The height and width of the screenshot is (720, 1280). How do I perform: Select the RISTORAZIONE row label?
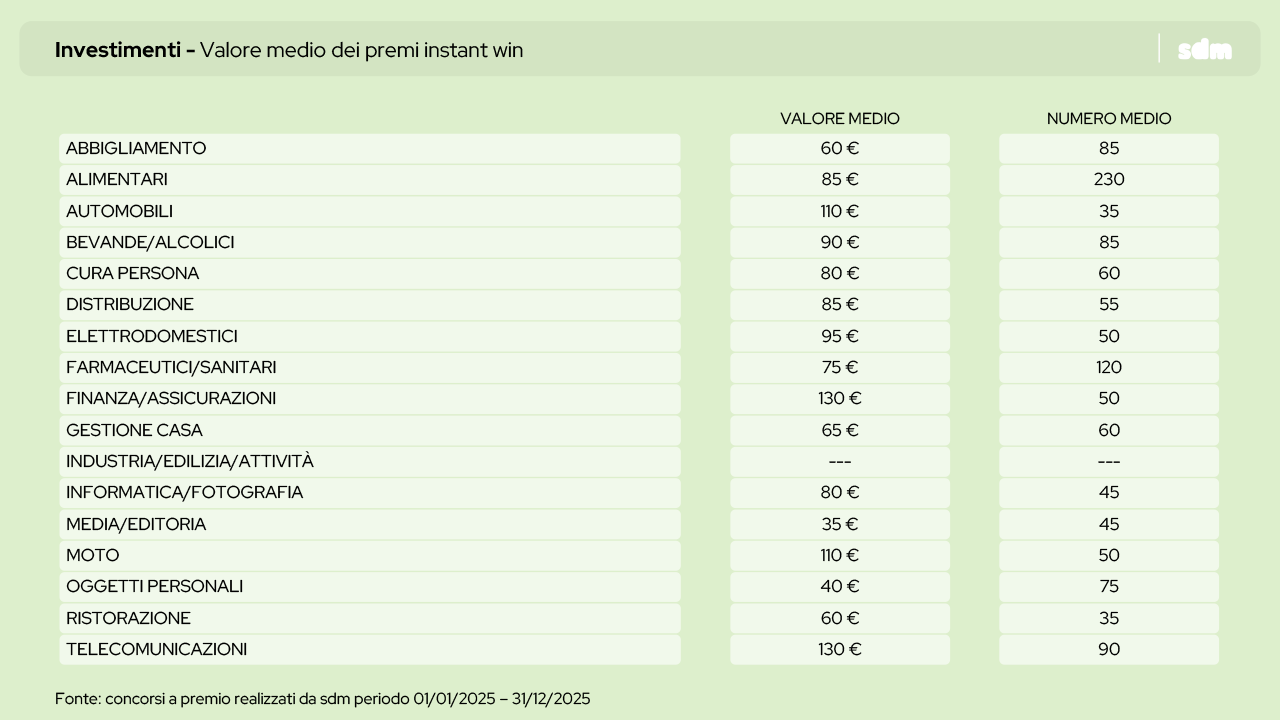click(x=128, y=618)
